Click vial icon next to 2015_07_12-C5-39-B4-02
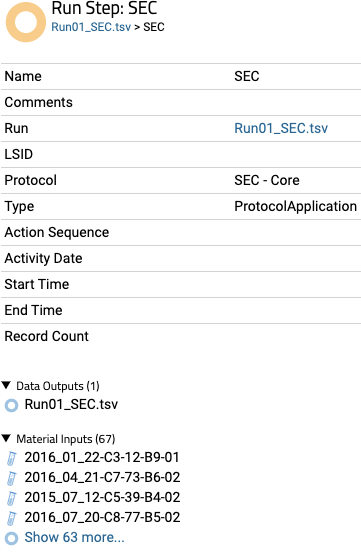The height and width of the screenshot is (560, 361). point(11,498)
